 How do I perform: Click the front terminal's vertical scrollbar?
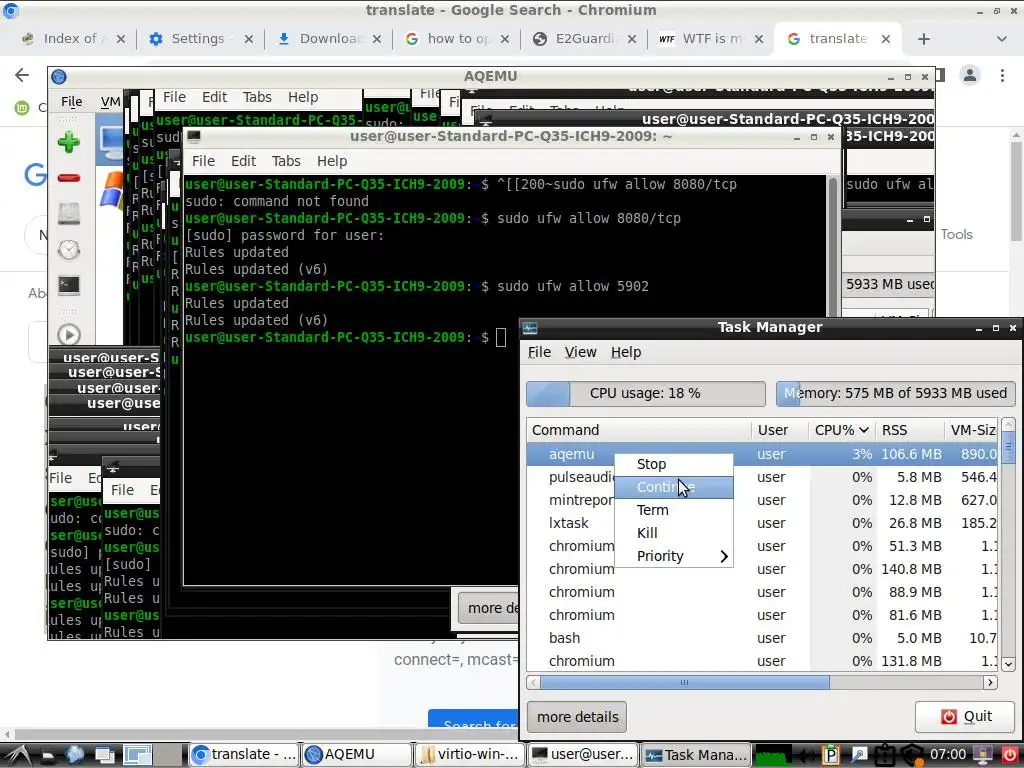coord(833,248)
